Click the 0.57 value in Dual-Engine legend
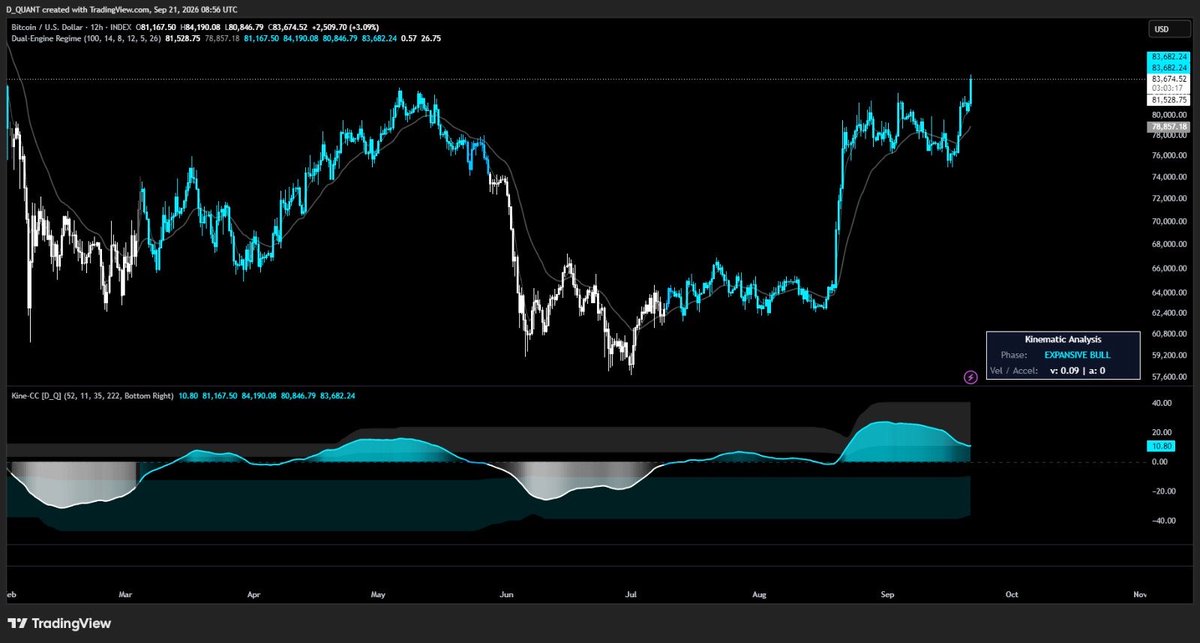 click(x=410, y=38)
